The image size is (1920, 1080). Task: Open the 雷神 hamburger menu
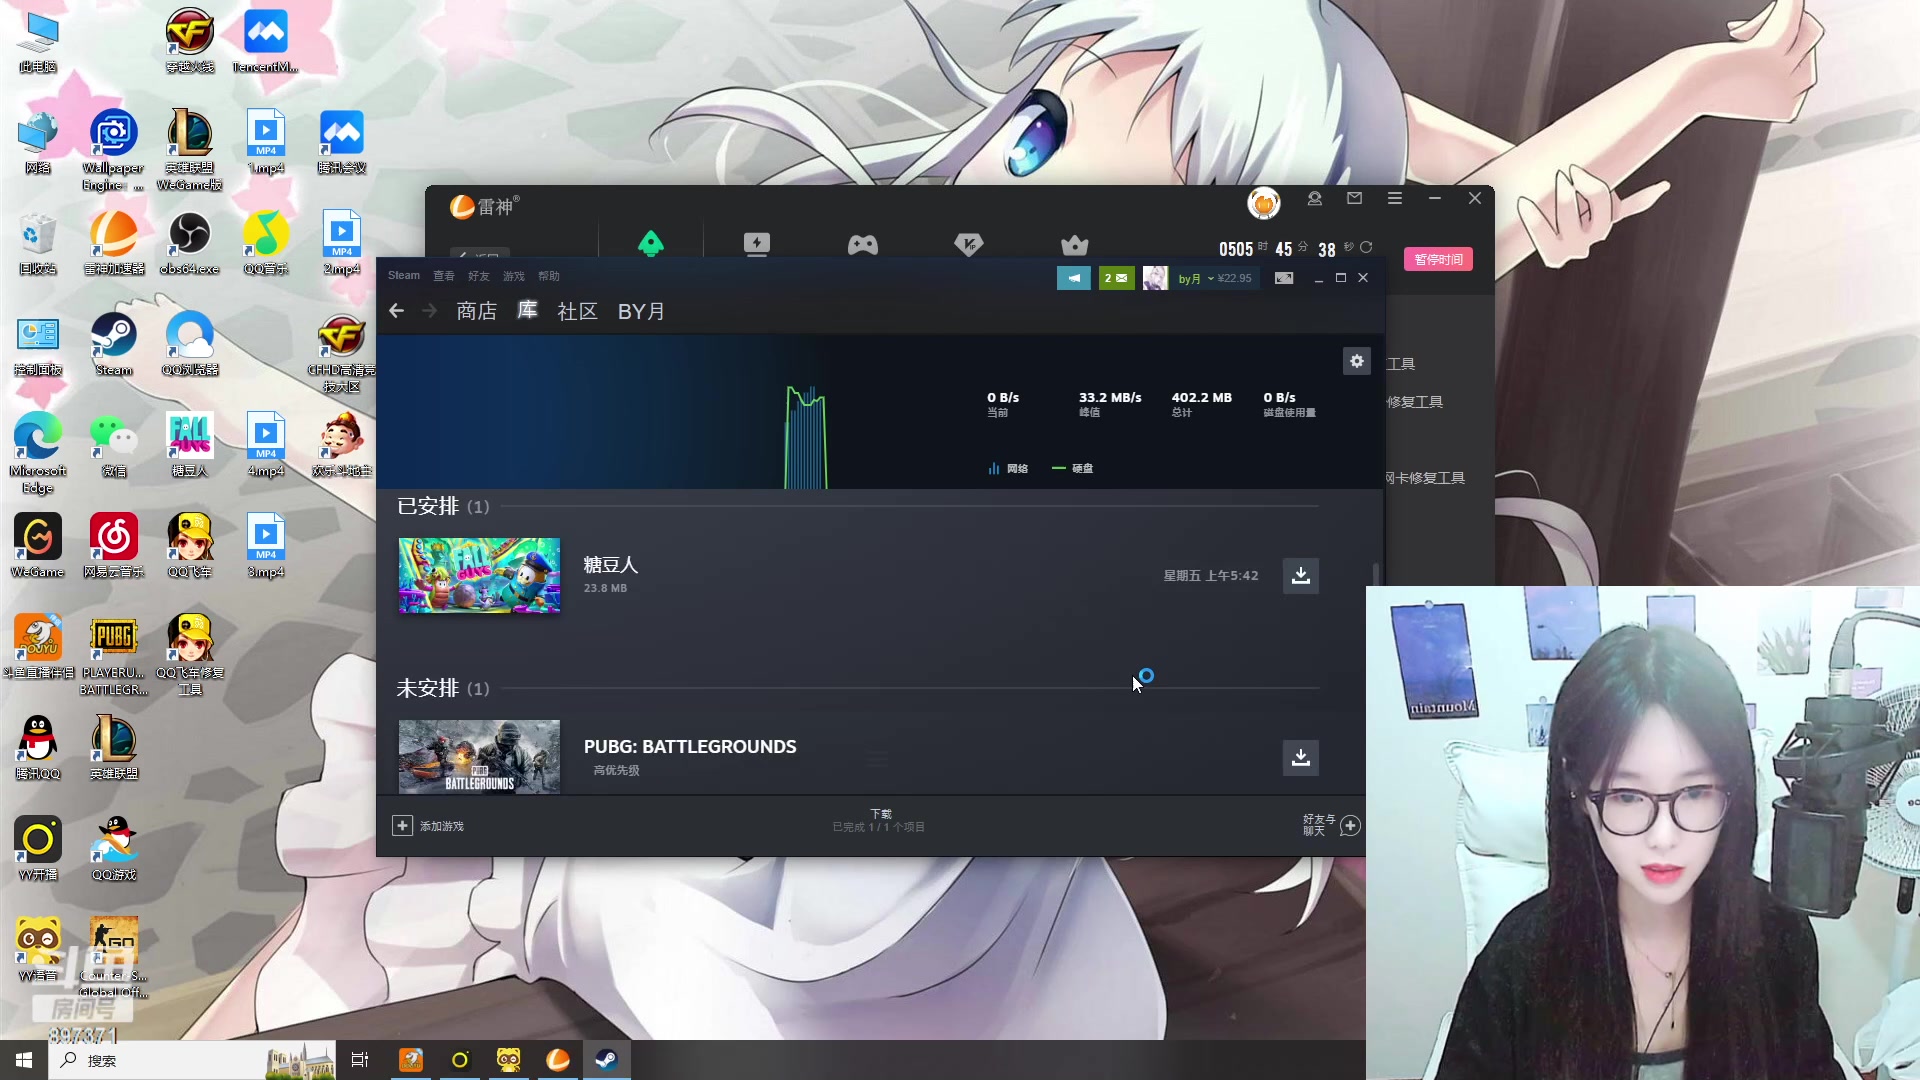(1394, 198)
